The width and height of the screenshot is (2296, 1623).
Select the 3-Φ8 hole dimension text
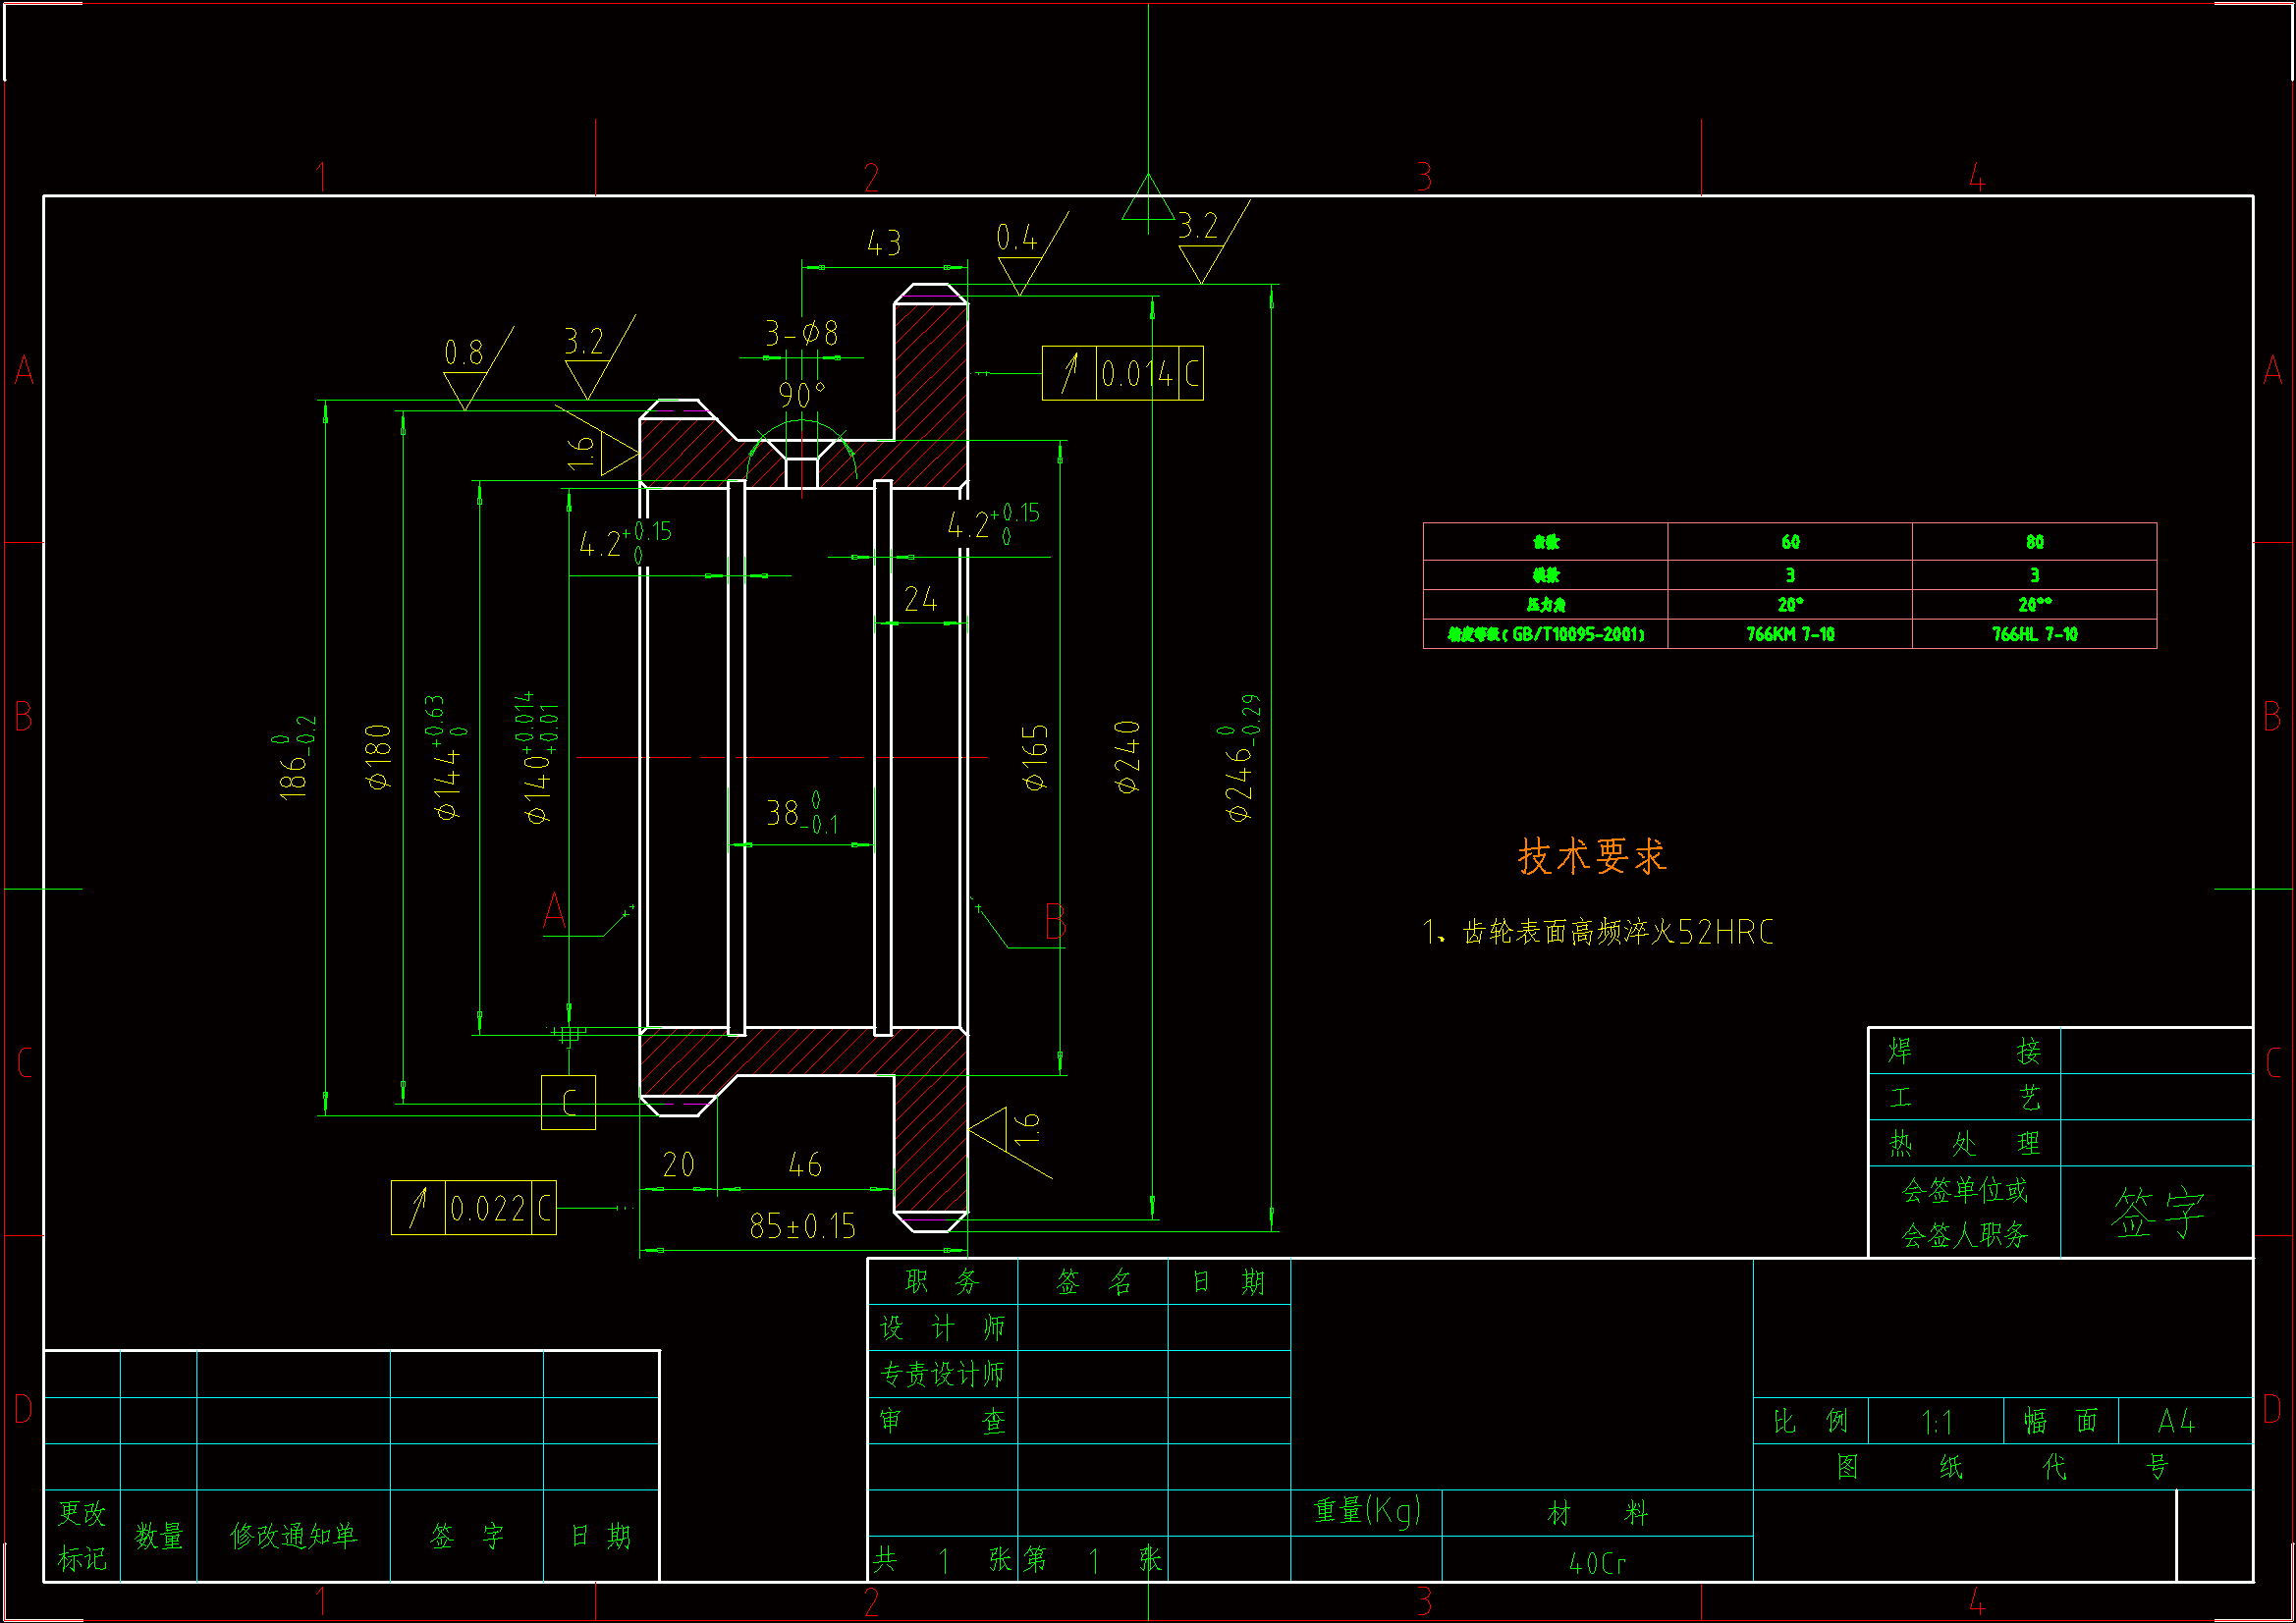801,333
